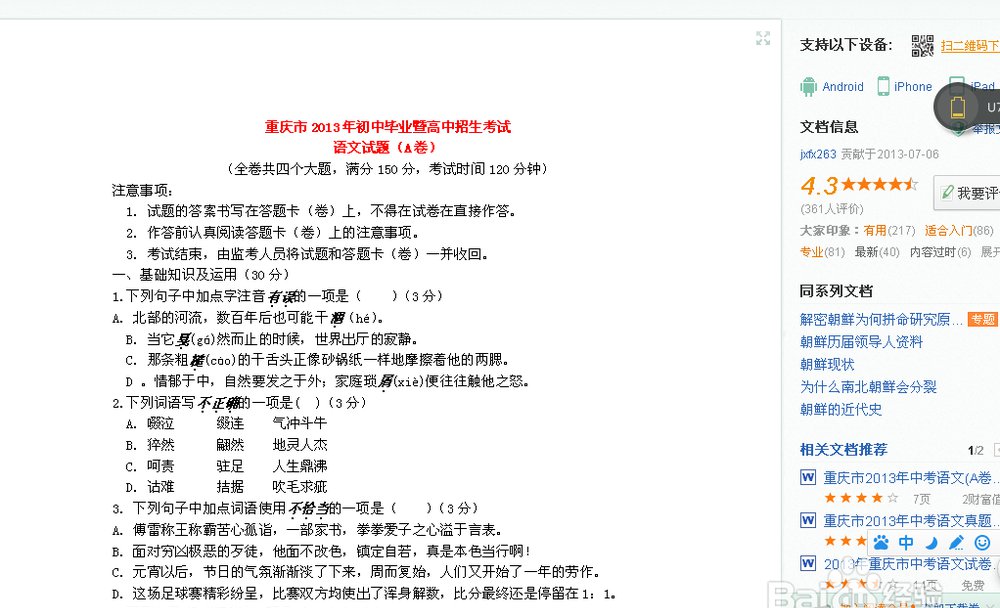Click the QR code image to download

coord(922,47)
